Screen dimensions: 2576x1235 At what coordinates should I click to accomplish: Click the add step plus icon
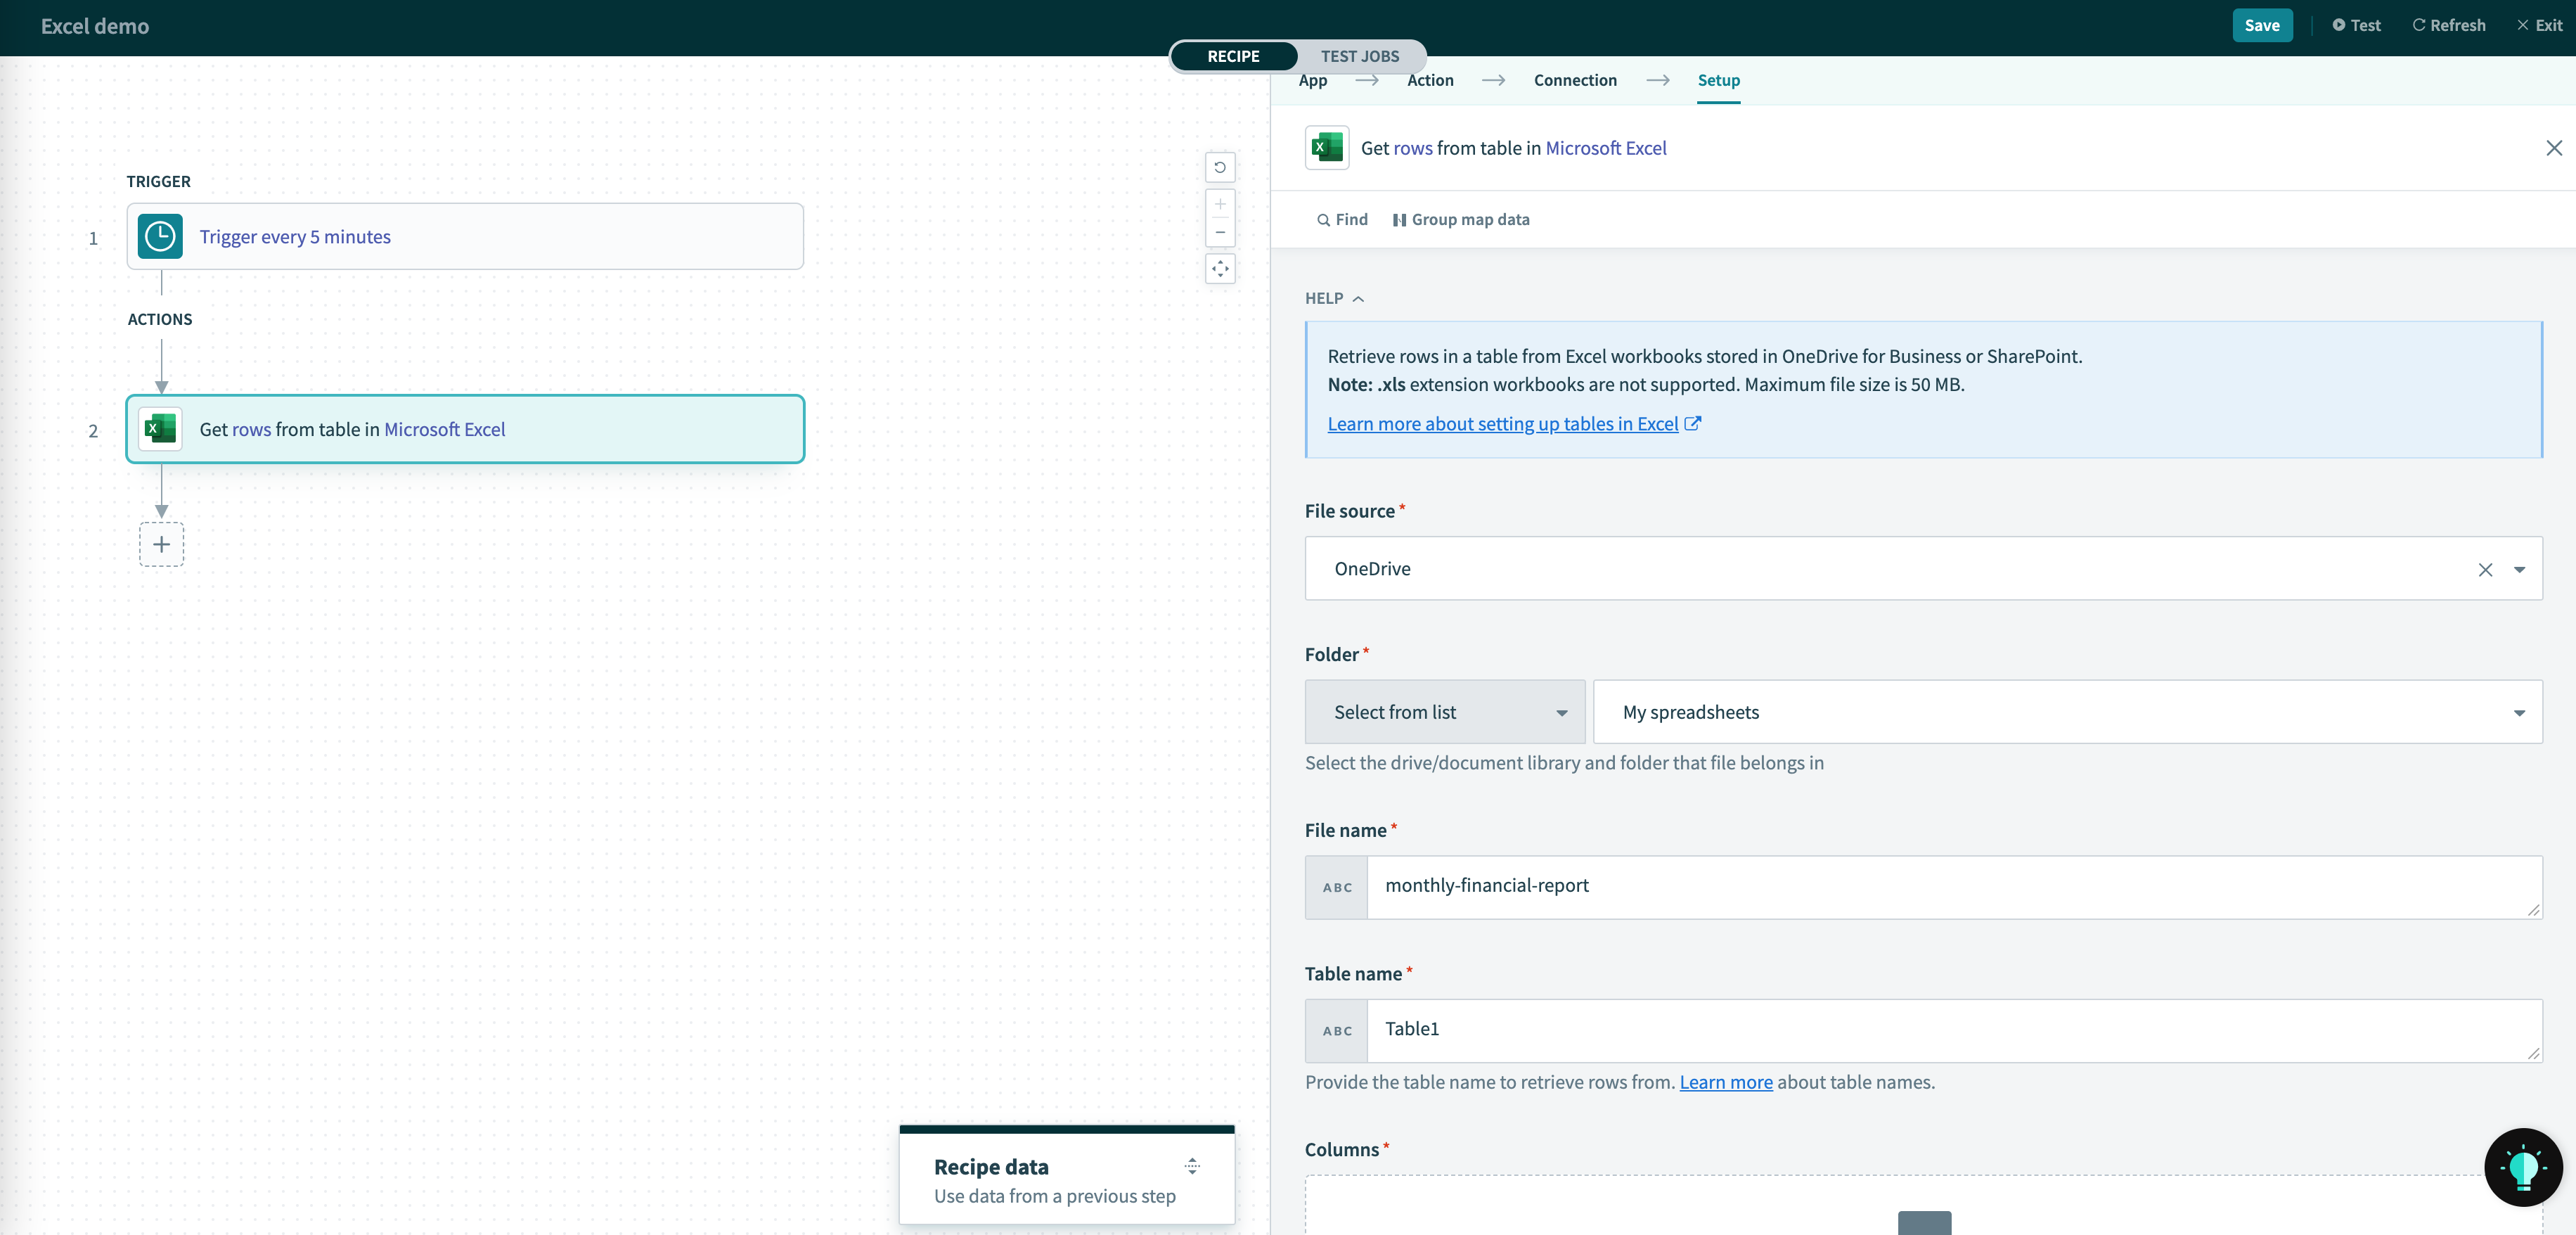coord(161,544)
